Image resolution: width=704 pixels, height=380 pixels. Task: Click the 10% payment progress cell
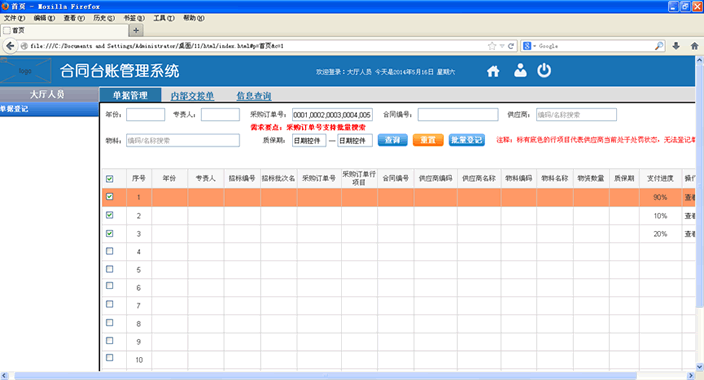660,216
